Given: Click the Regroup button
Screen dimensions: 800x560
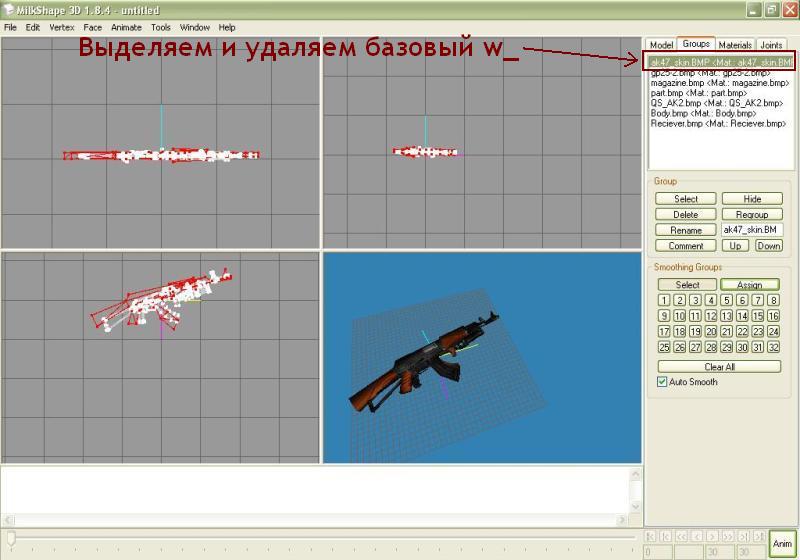Looking at the screenshot, I should [x=752, y=214].
